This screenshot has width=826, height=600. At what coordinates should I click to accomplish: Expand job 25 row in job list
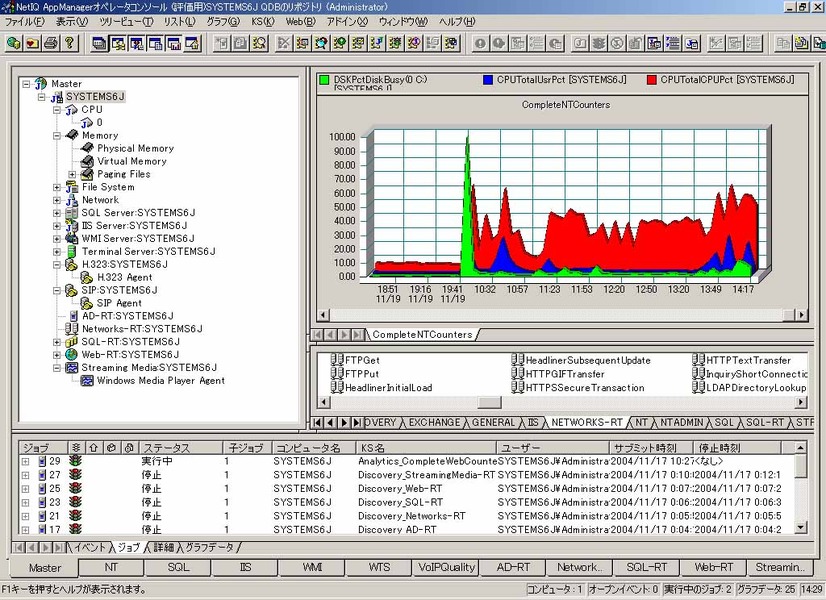tap(25, 489)
